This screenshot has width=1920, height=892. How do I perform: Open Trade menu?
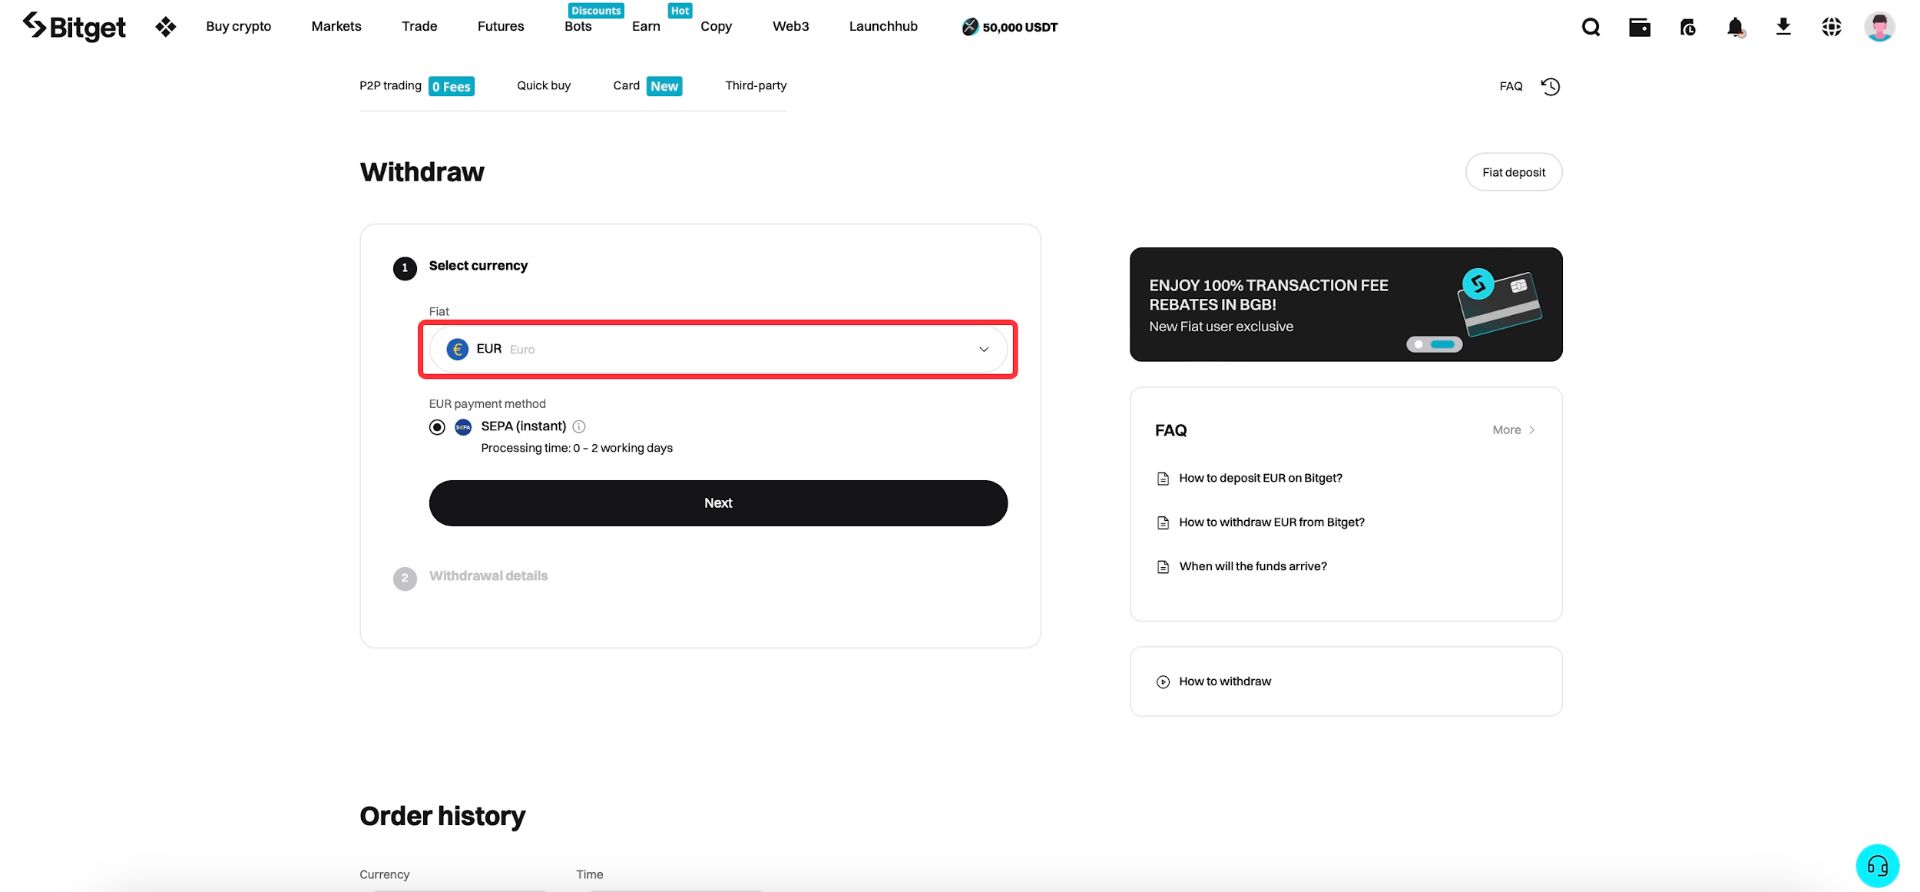[x=419, y=27]
